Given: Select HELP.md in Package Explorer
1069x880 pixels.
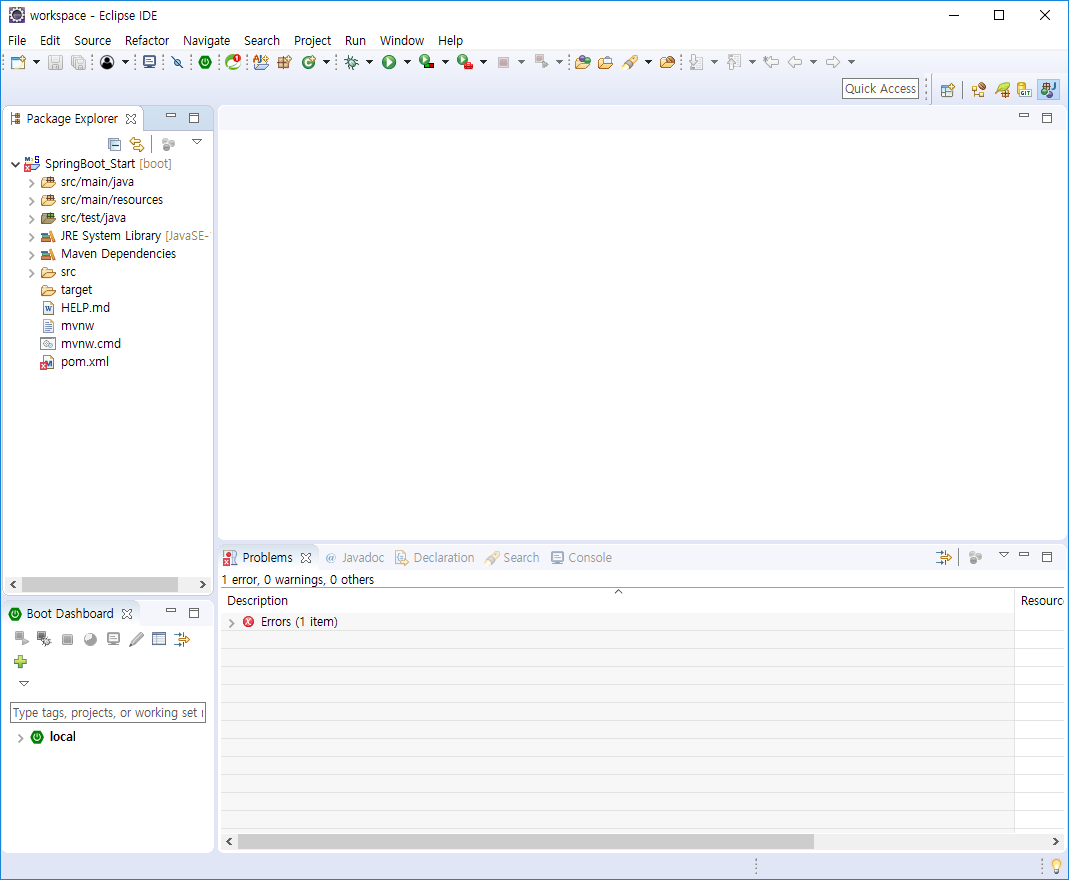Looking at the screenshot, I should pyautogui.click(x=85, y=308).
